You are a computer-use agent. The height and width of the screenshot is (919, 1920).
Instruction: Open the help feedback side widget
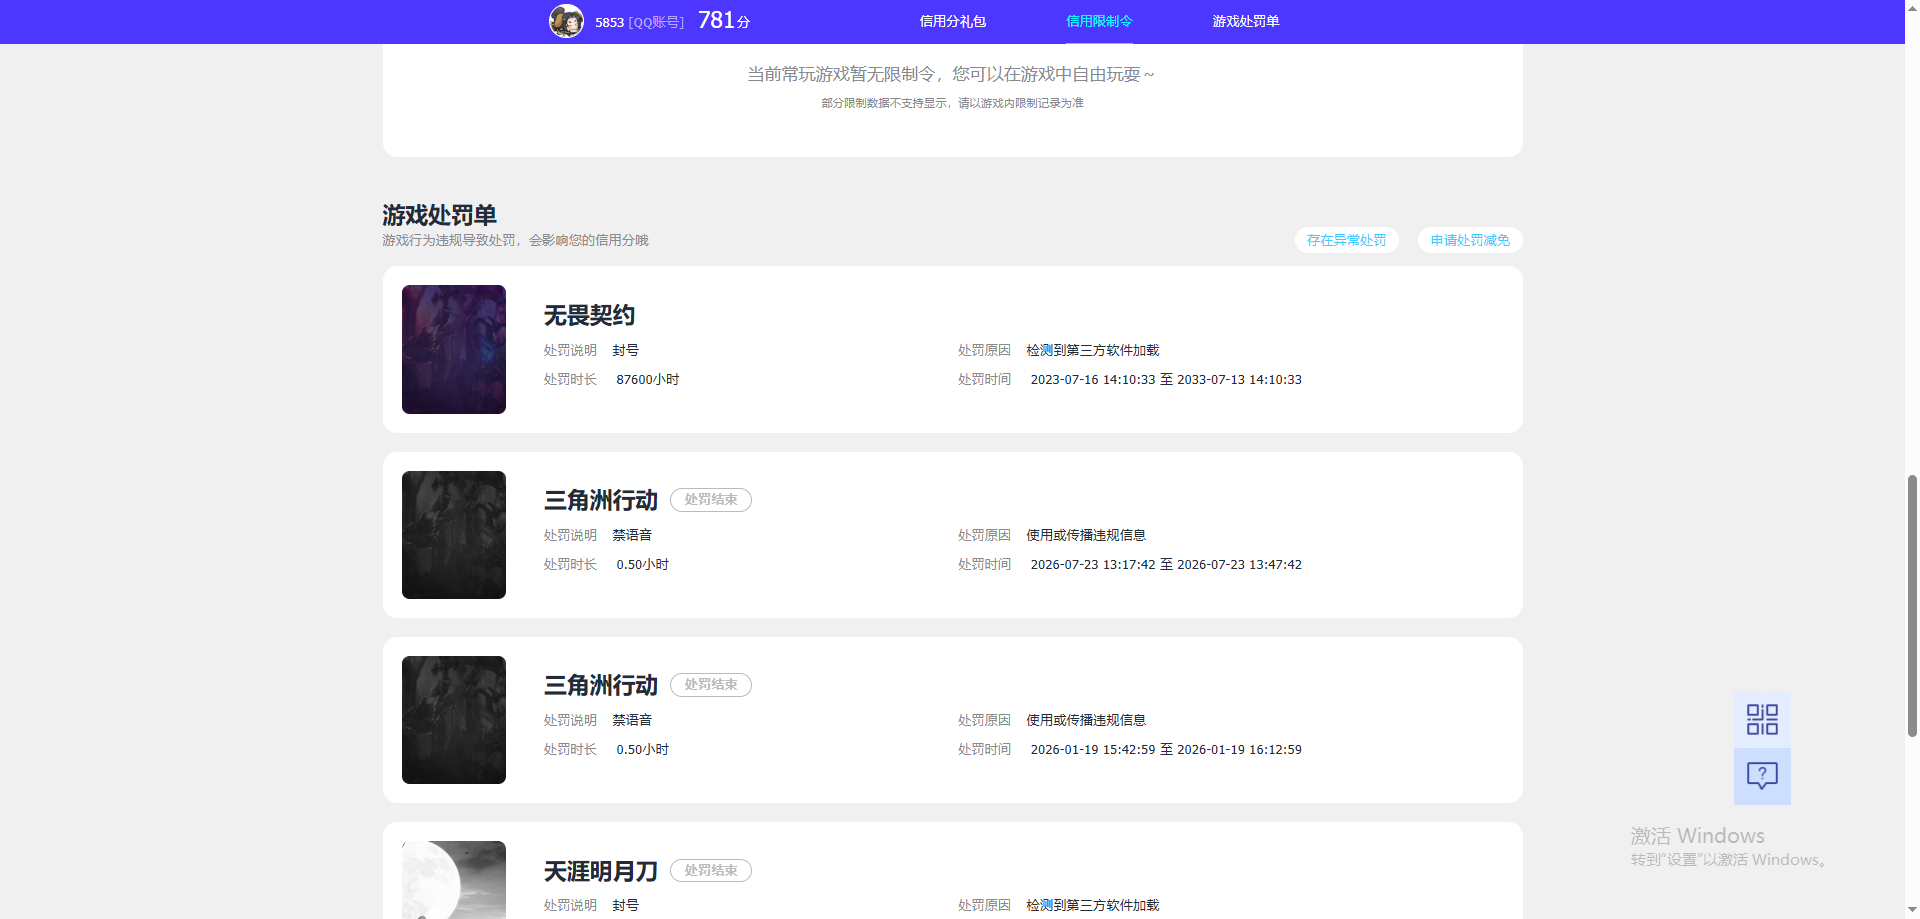(x=1762, y=776)
